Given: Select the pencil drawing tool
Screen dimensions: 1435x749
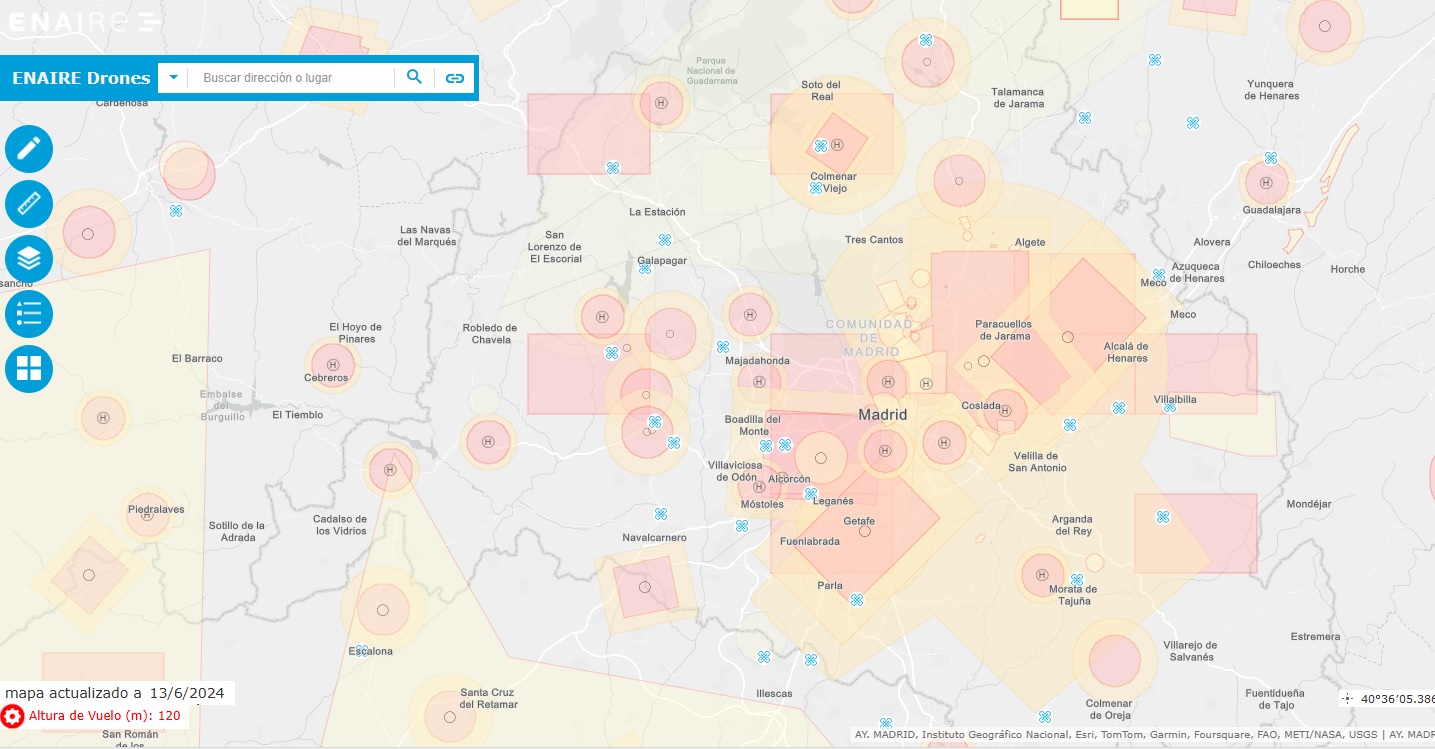Looking at the screenshot, I should tap(29, 149).
